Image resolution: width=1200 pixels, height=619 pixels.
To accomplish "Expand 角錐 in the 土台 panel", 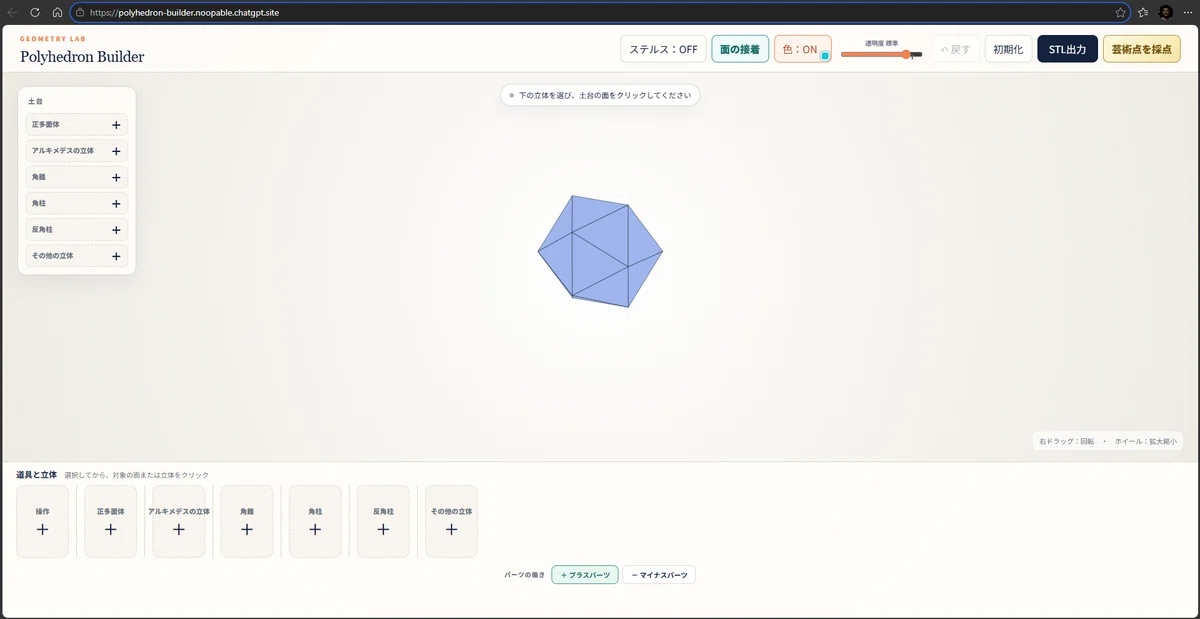I will [x=77, y=177].
